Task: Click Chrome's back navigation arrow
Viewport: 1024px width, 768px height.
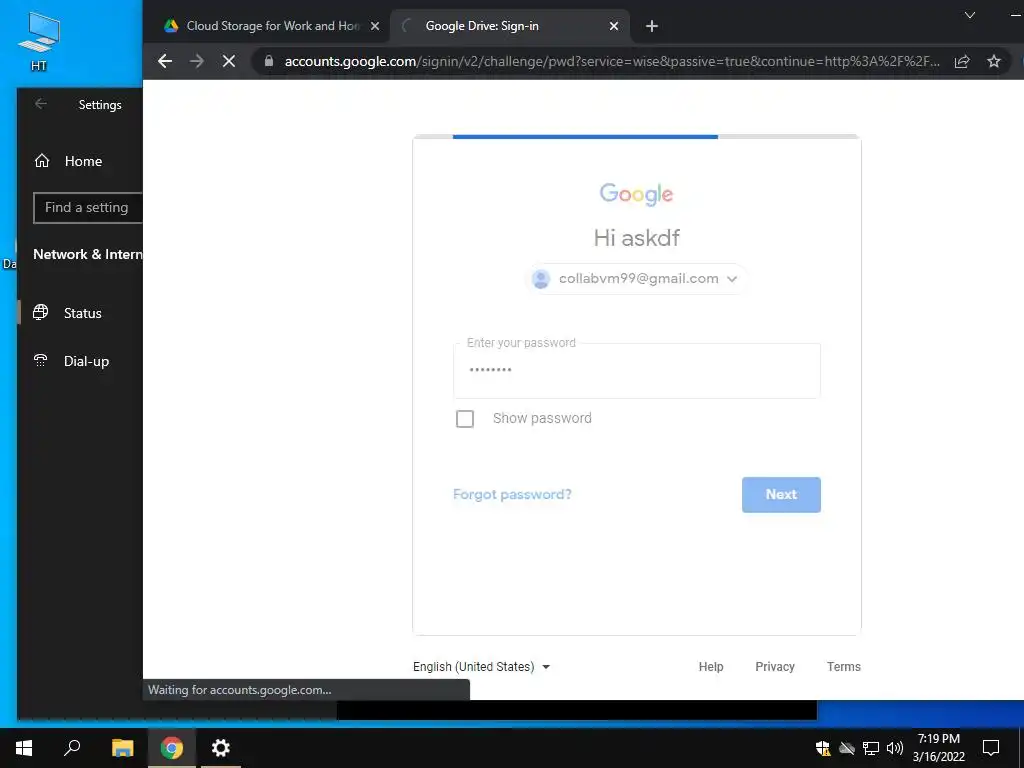Action: pyautogui.click(x=165, y=61)
